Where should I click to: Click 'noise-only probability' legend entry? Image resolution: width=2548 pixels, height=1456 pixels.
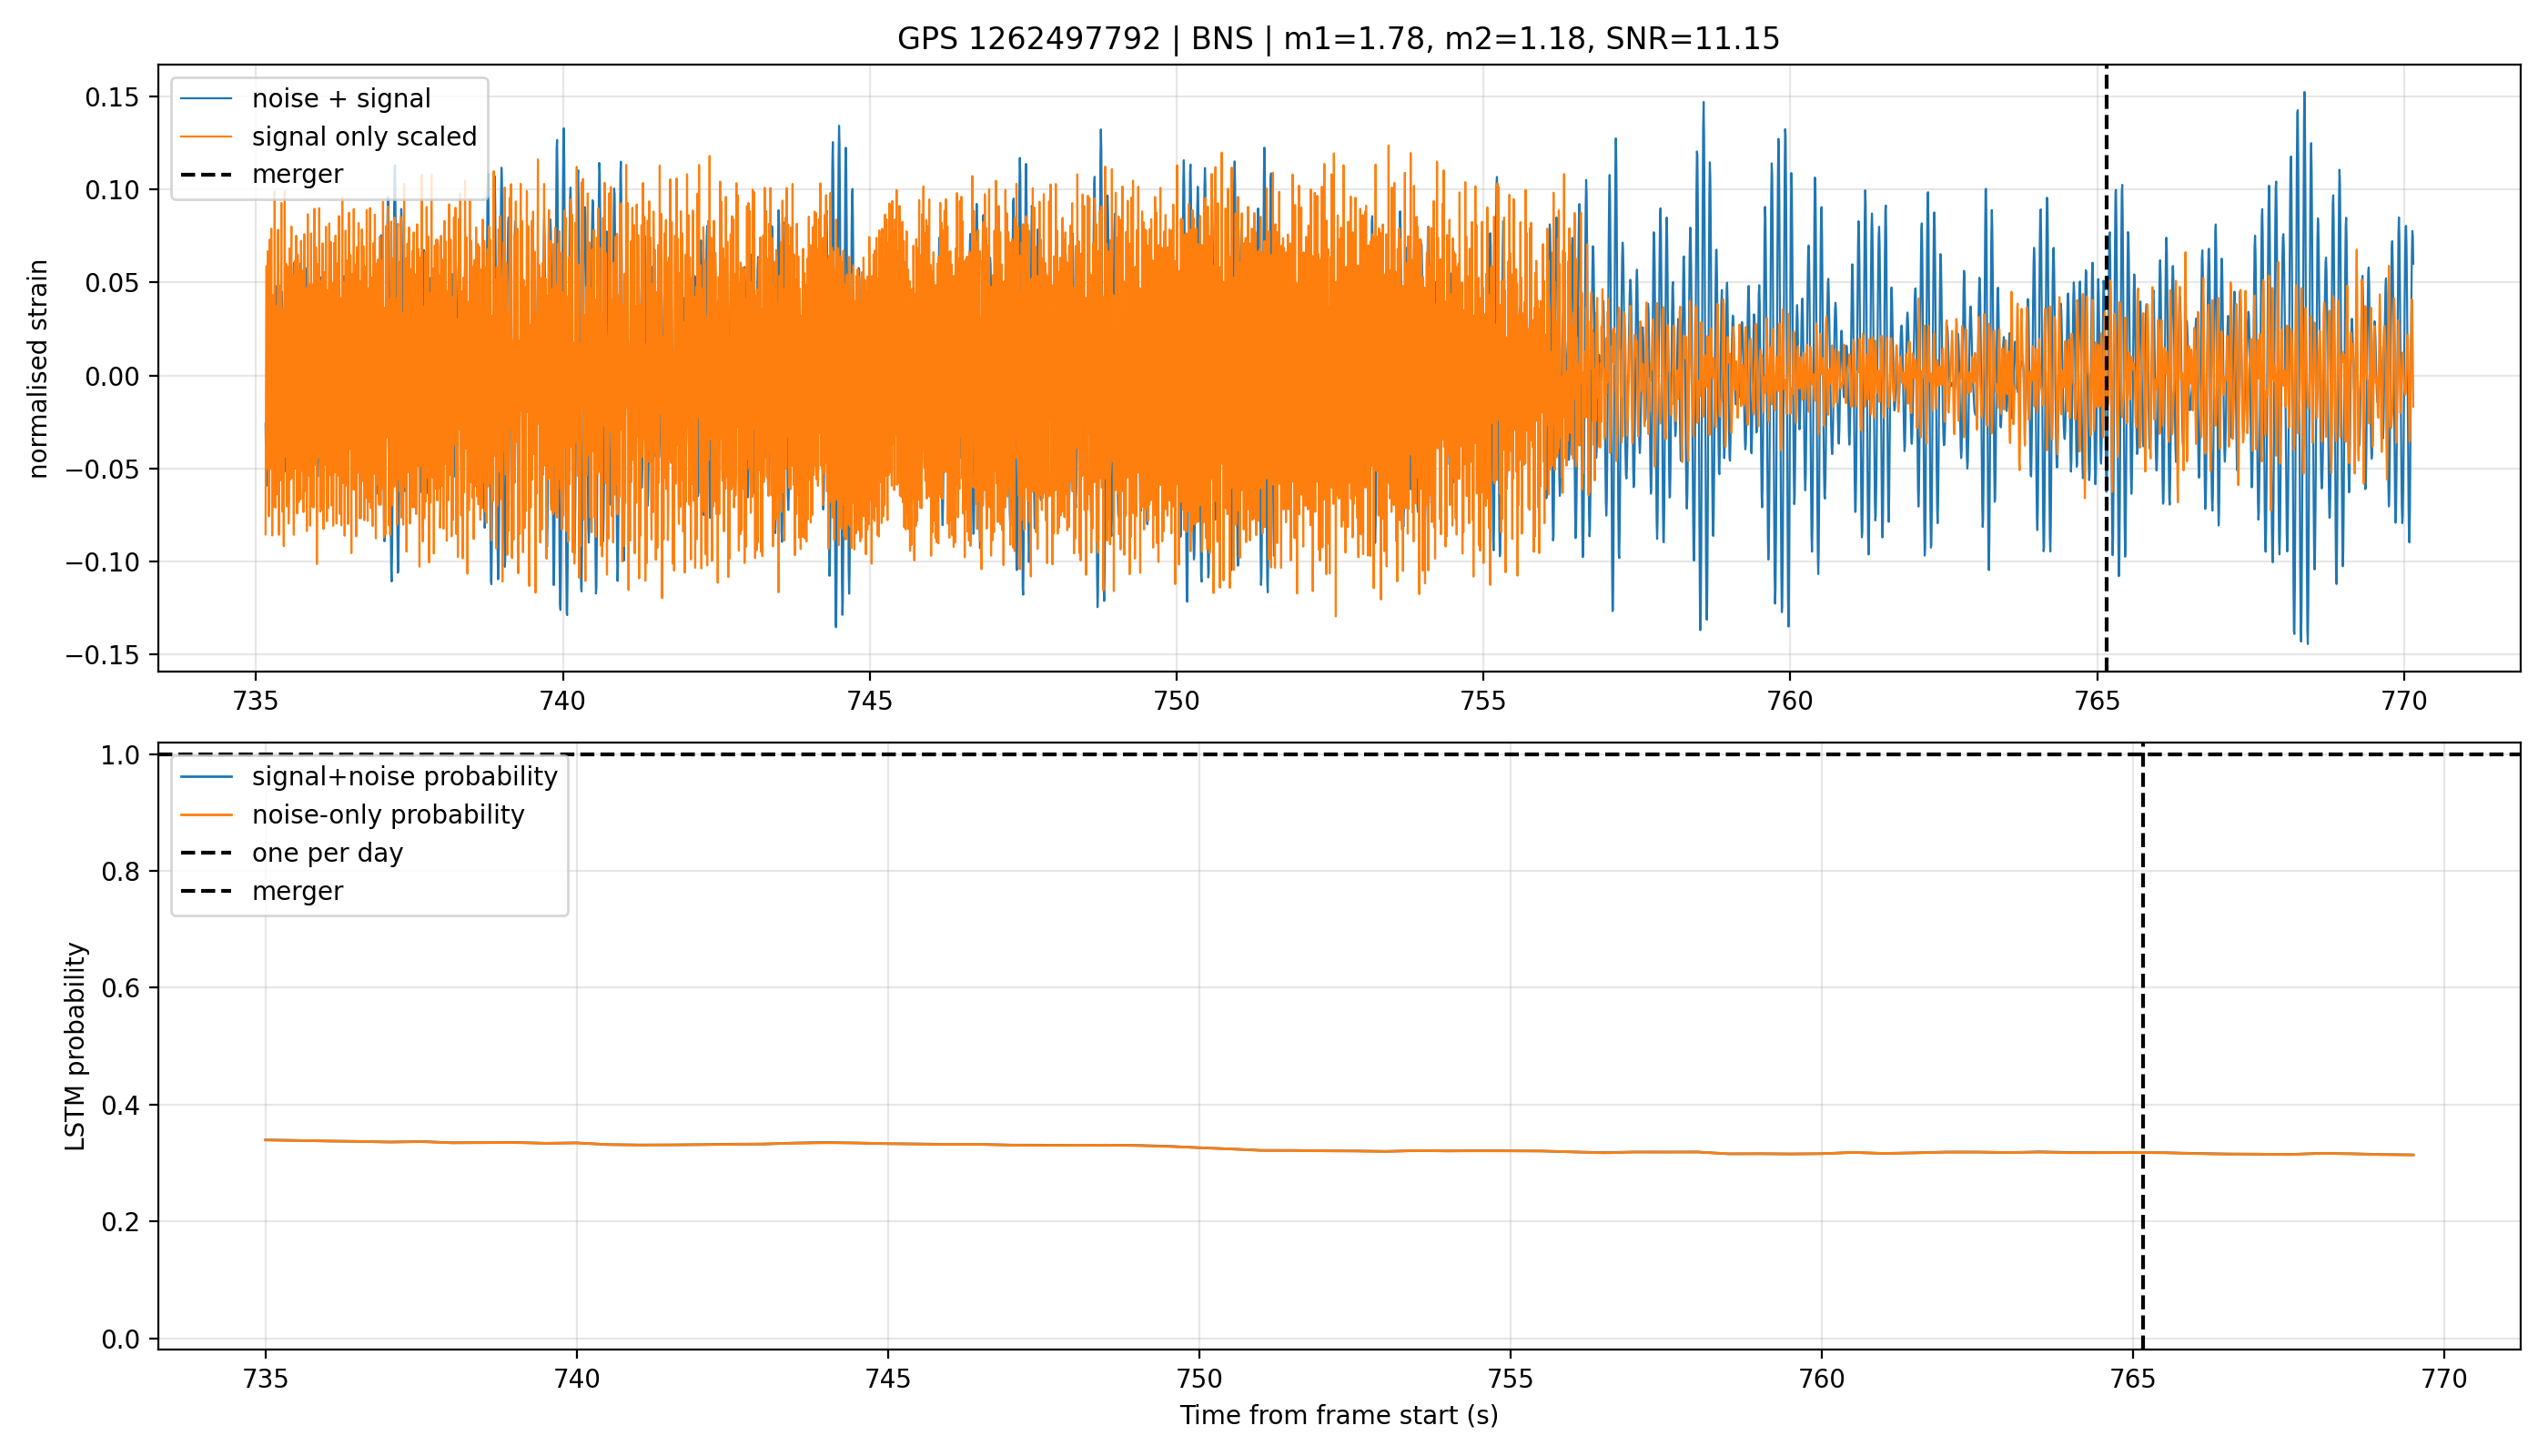[x=388, y=815]
